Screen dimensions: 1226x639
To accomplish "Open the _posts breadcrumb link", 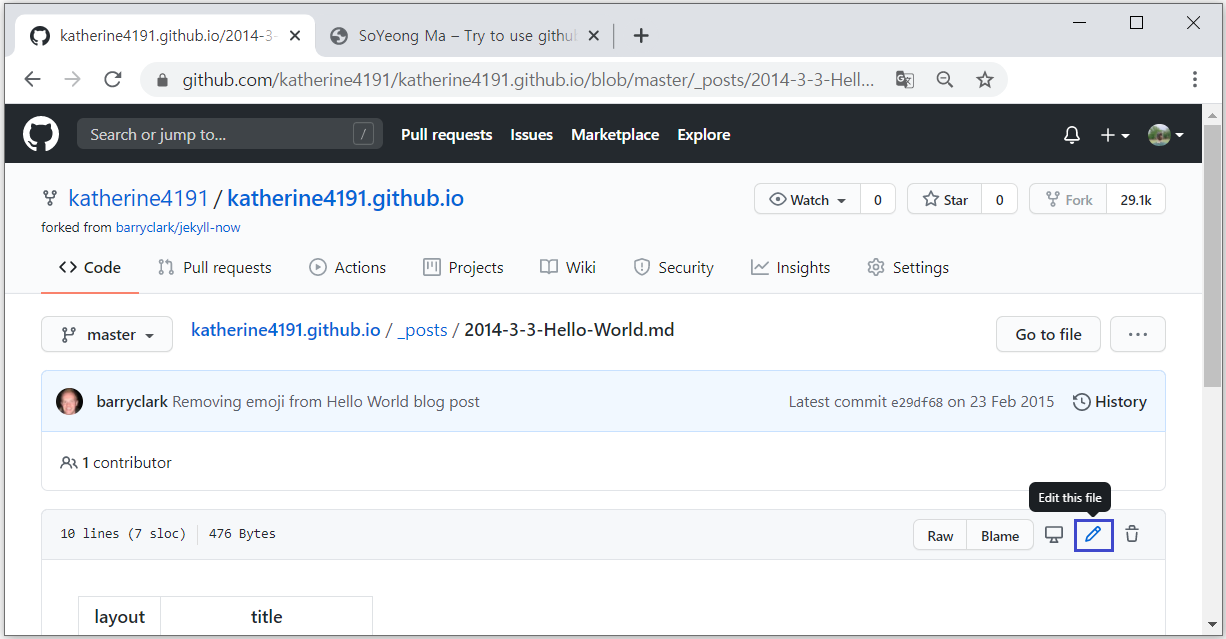I will [422, 329].
